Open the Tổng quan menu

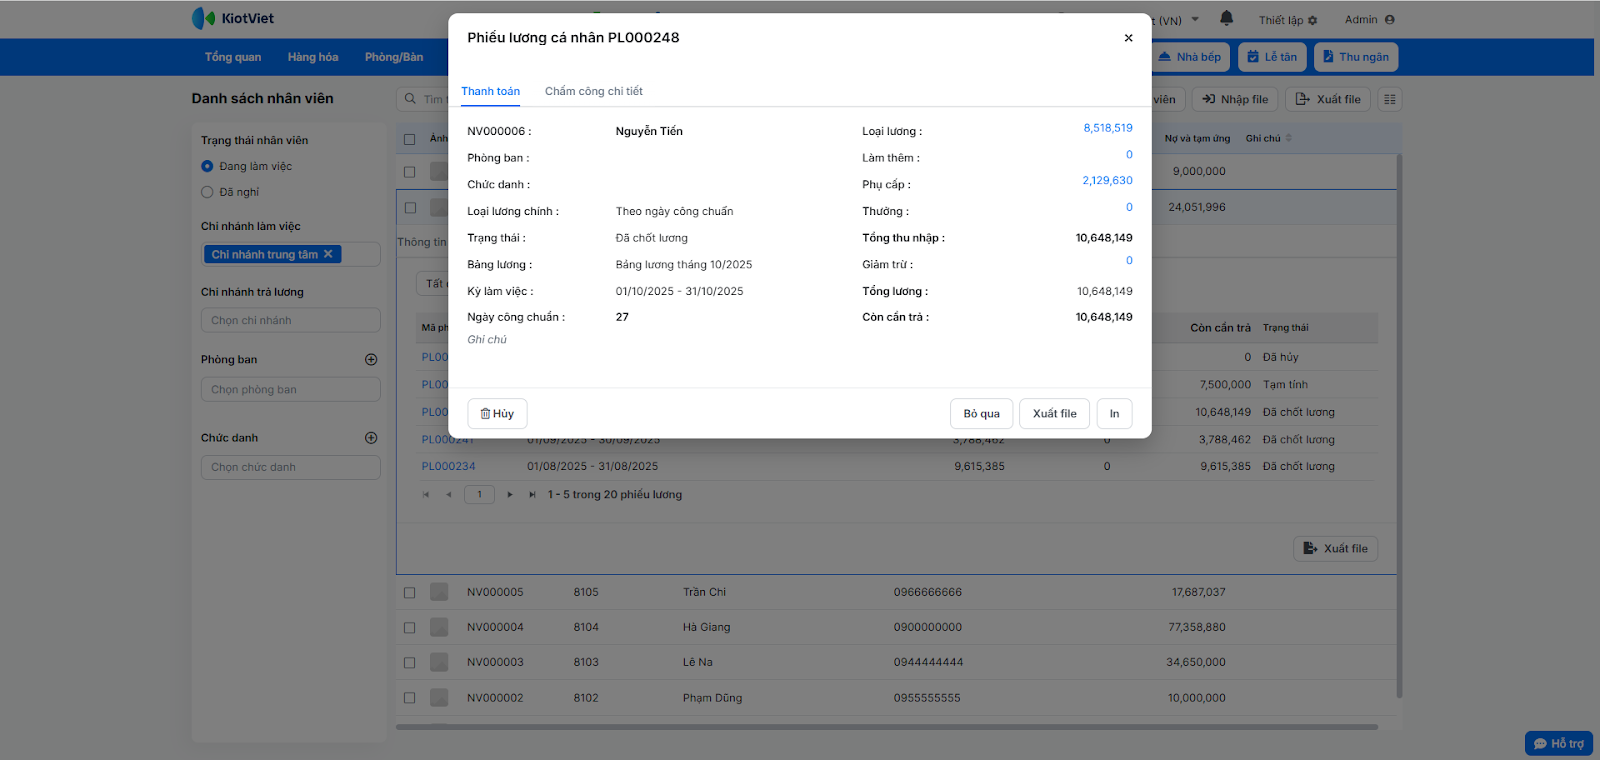coord(233,57)
